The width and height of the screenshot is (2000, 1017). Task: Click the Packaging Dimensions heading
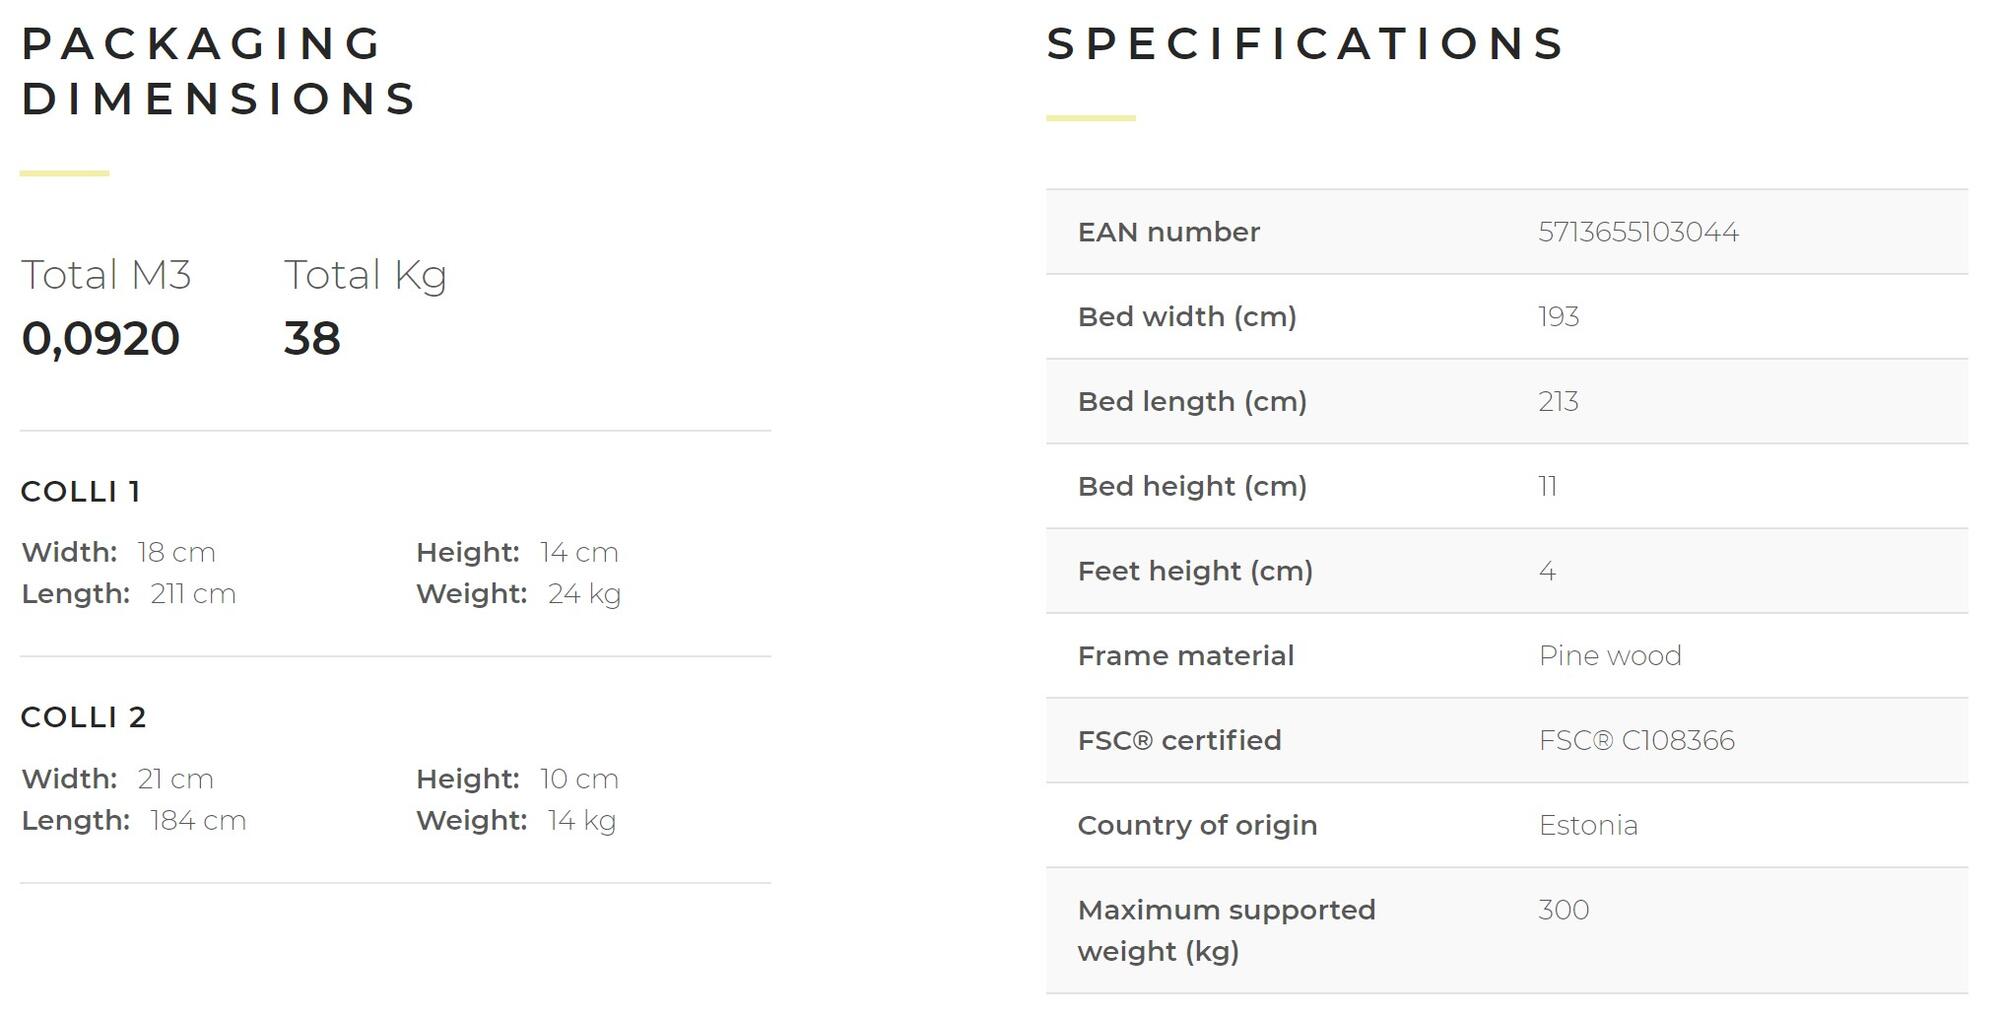(219, 71)
